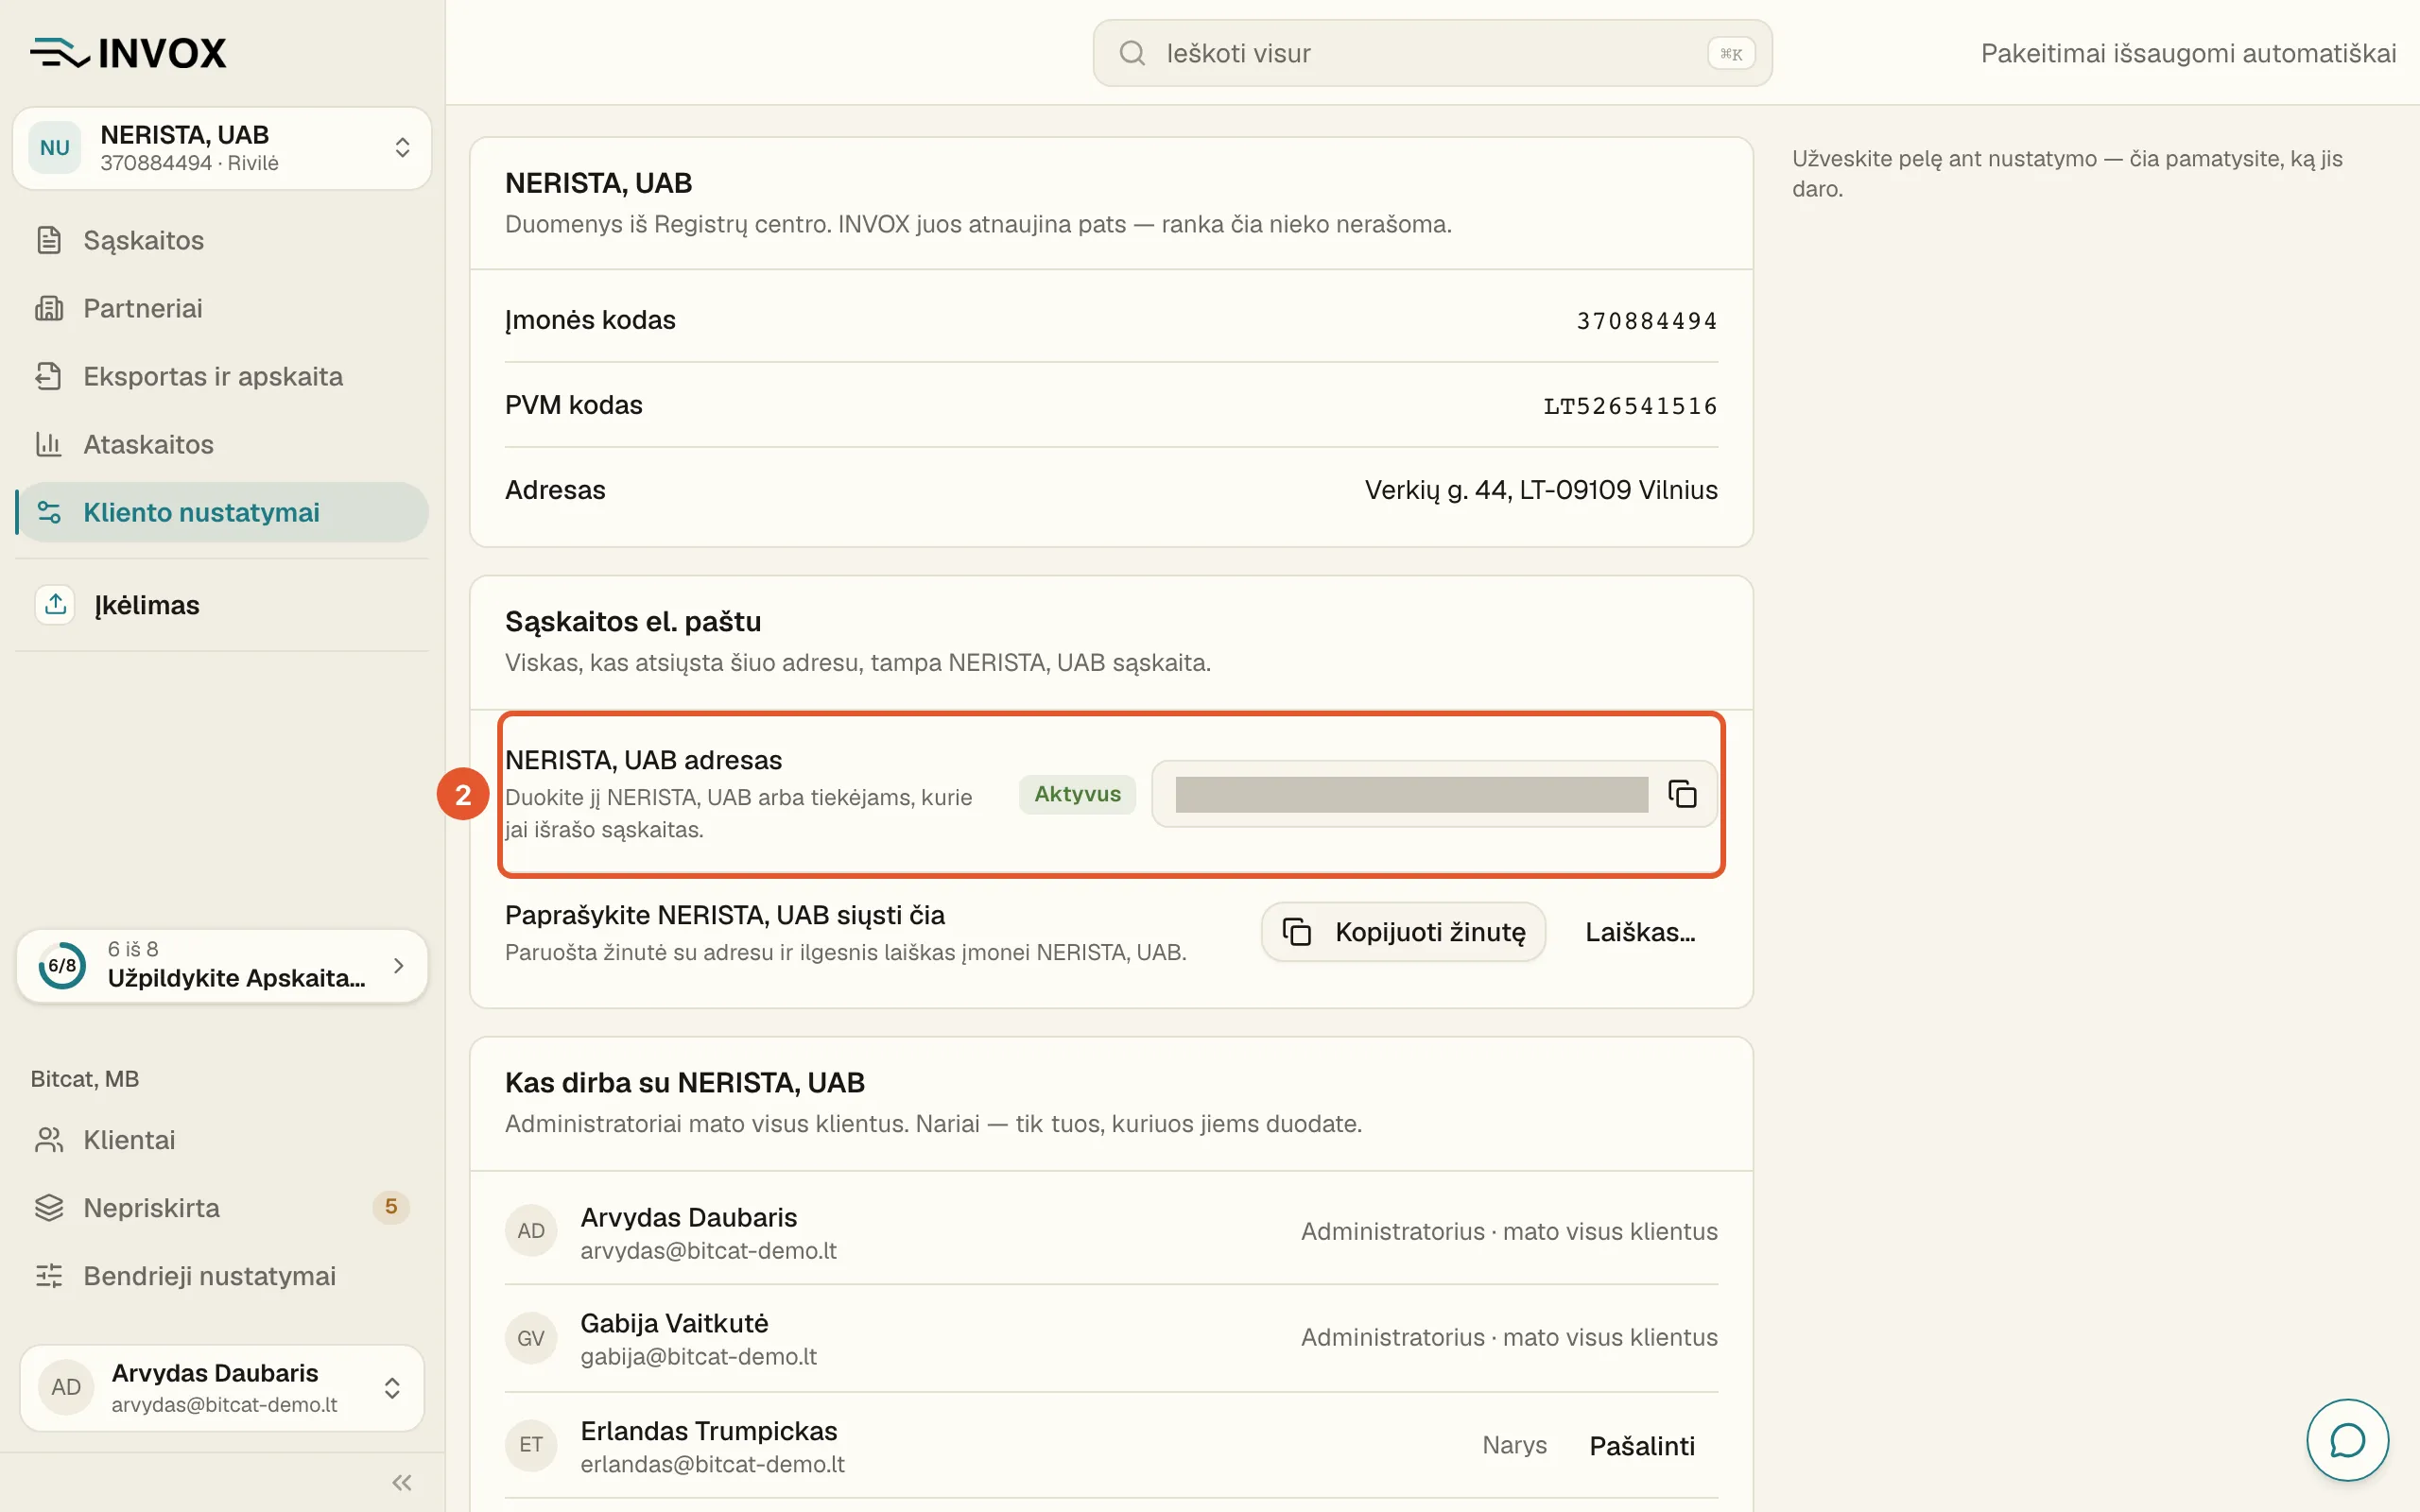Screen dimensions: 2420x1512
Task: Click the Sąskaitos el. paštu heading
Action: (x=633, y=622)
